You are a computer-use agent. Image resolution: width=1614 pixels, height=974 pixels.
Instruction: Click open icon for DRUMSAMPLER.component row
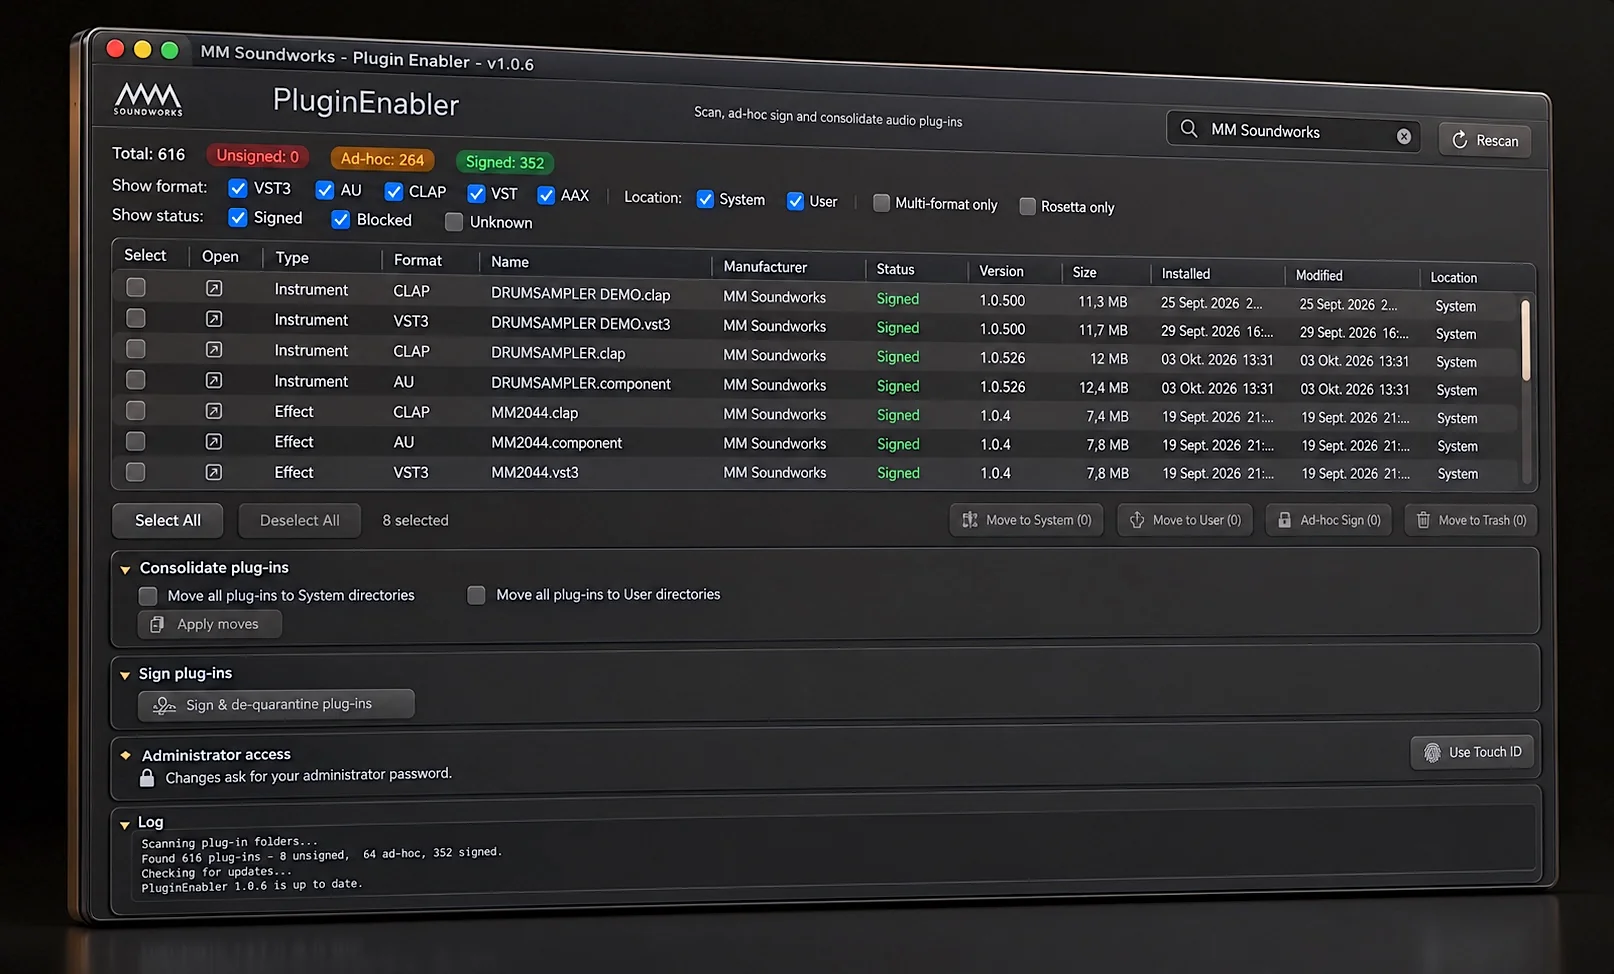click(214, 380)
